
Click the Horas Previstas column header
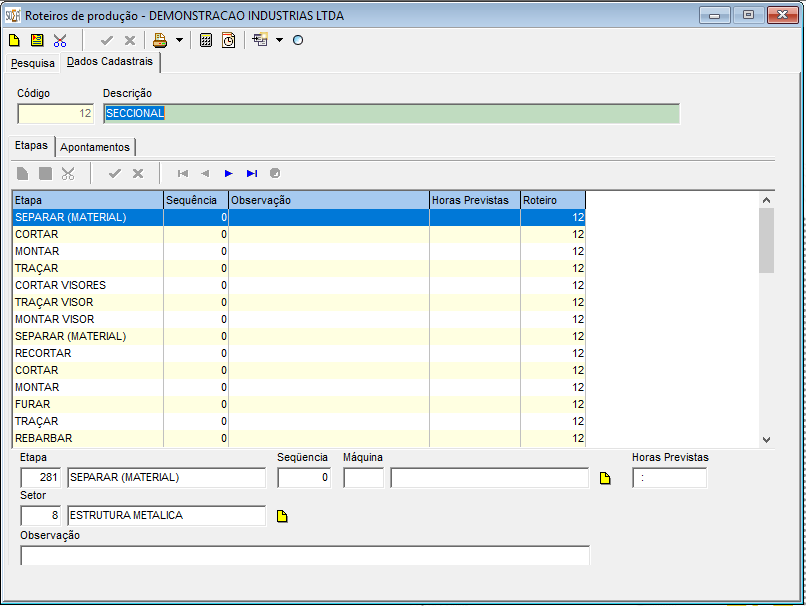(475, 200)
